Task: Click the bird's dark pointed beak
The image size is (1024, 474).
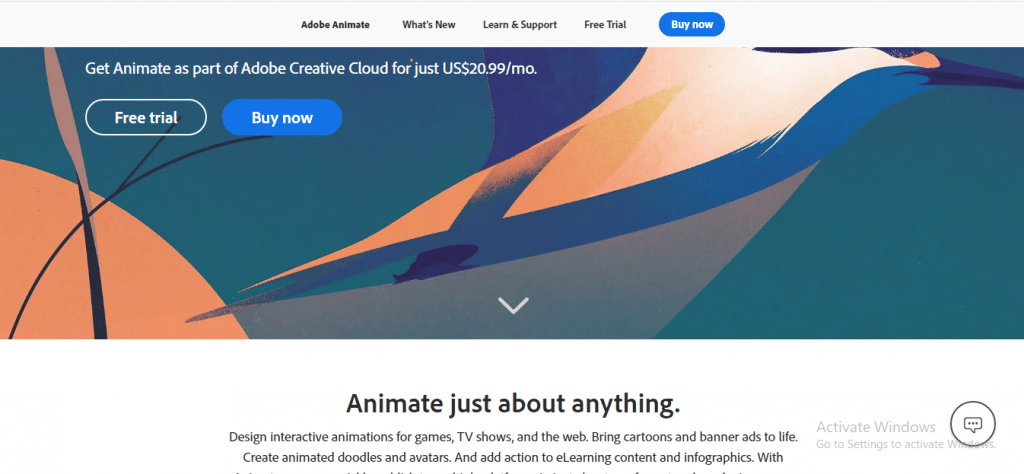Action: click(x=980, y=71)
